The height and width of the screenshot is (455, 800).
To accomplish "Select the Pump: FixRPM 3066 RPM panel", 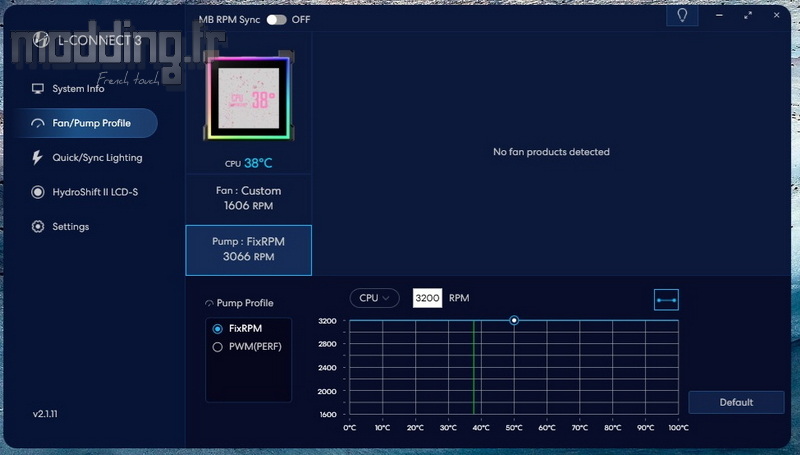I will point(248,250).
